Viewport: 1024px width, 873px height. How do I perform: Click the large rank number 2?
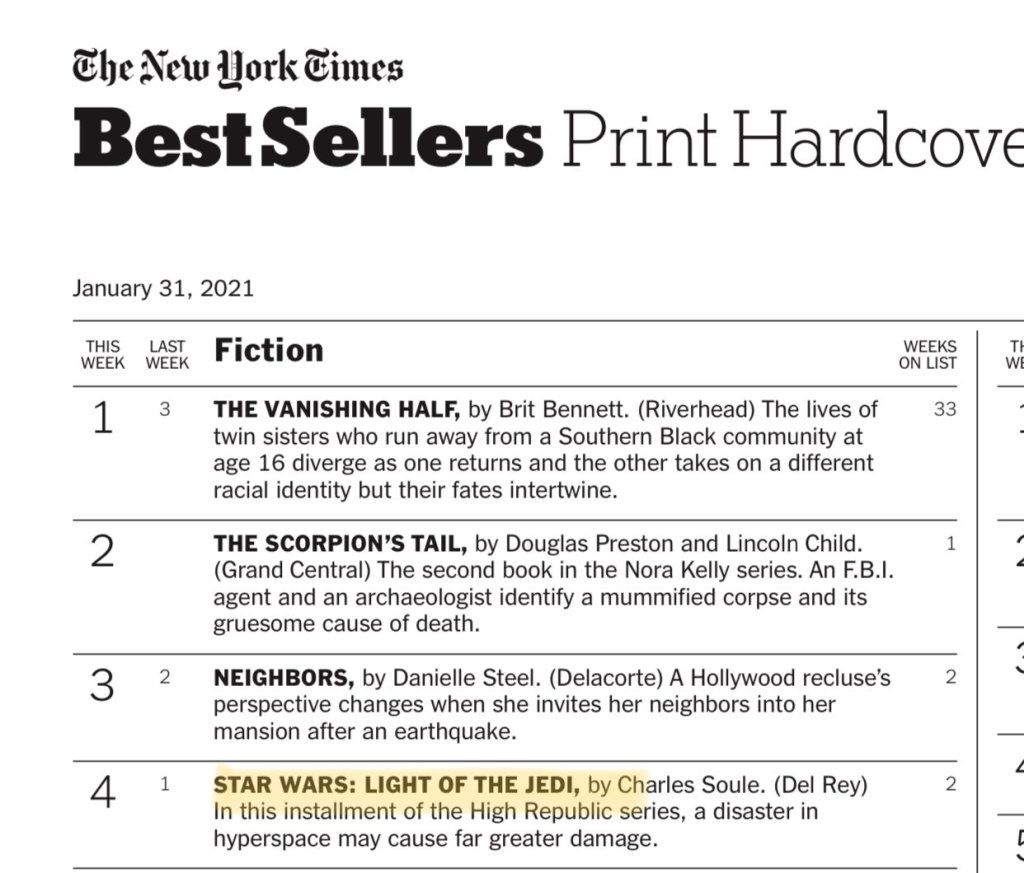click(x=102, y=552)
